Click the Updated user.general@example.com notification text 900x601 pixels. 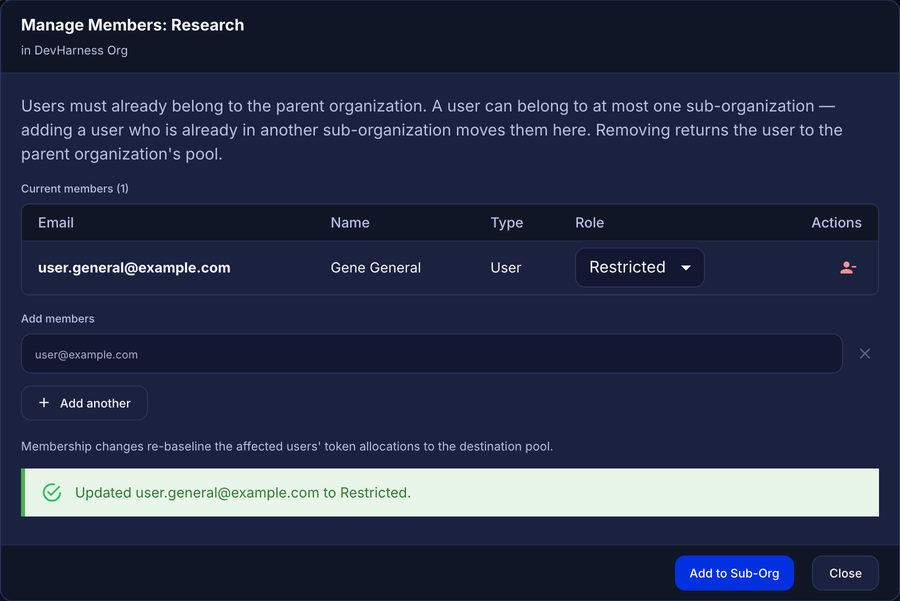(x=243, y=493)
